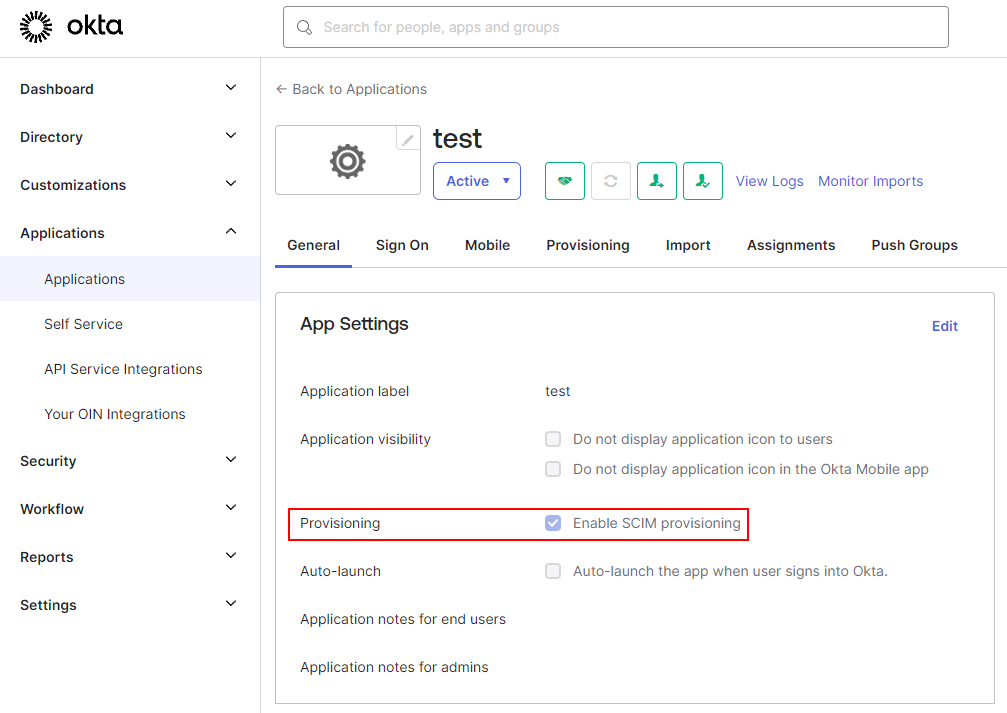Go Back to Applications
The width and height of the screenshot is (1007, 713).
pos(351,89)
